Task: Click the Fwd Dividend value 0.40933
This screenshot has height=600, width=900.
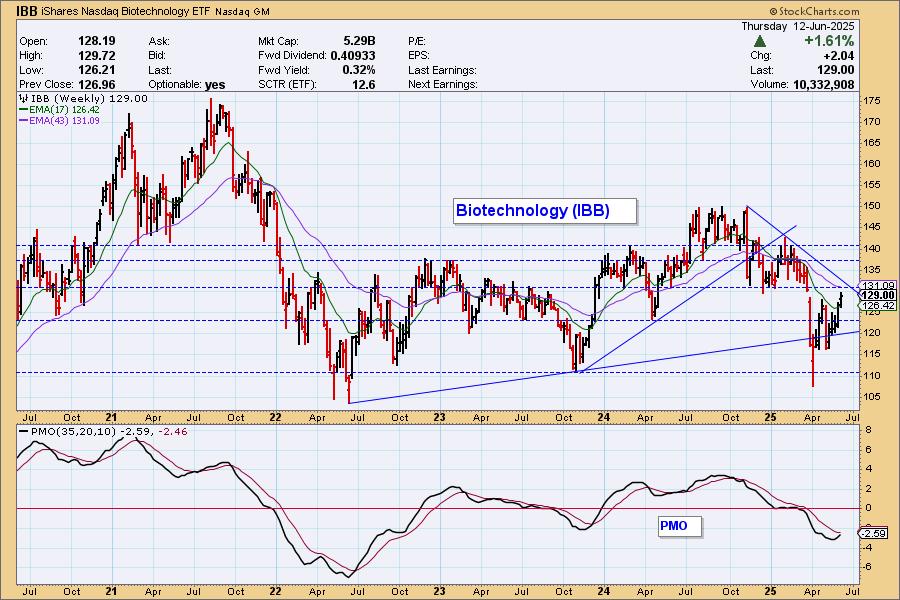Action: 353,55
